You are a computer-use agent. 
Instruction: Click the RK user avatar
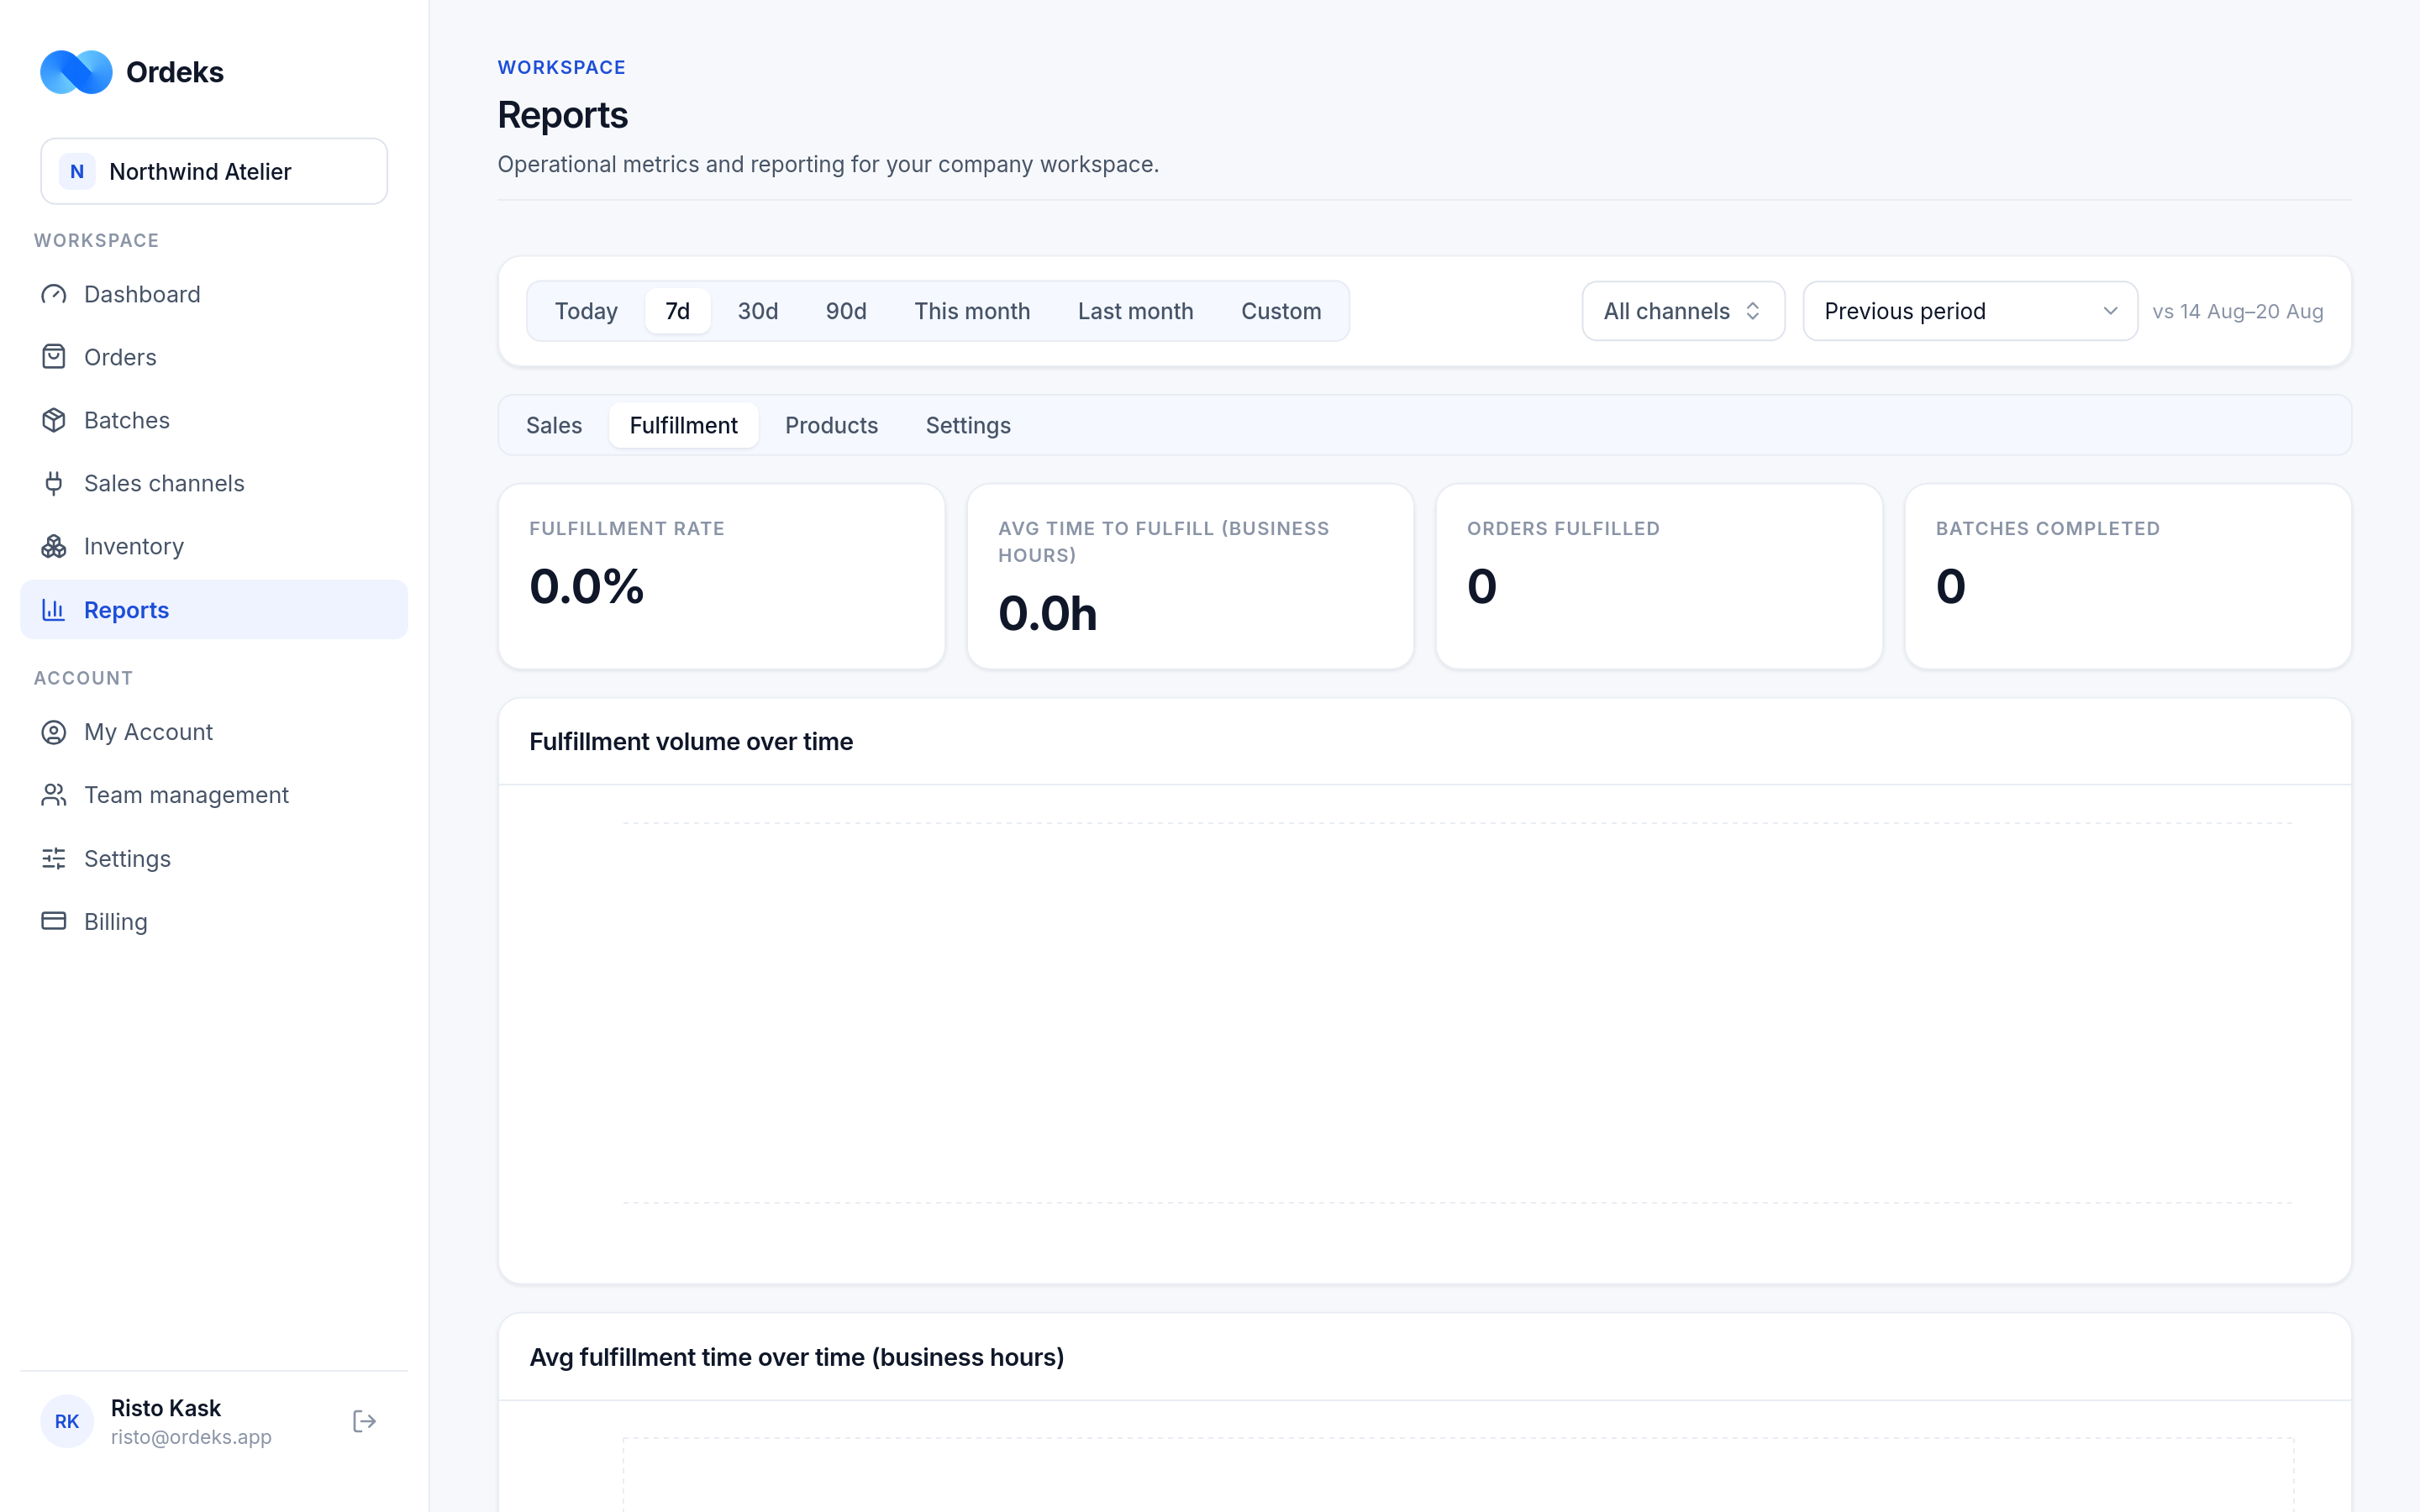[67, 1421]
